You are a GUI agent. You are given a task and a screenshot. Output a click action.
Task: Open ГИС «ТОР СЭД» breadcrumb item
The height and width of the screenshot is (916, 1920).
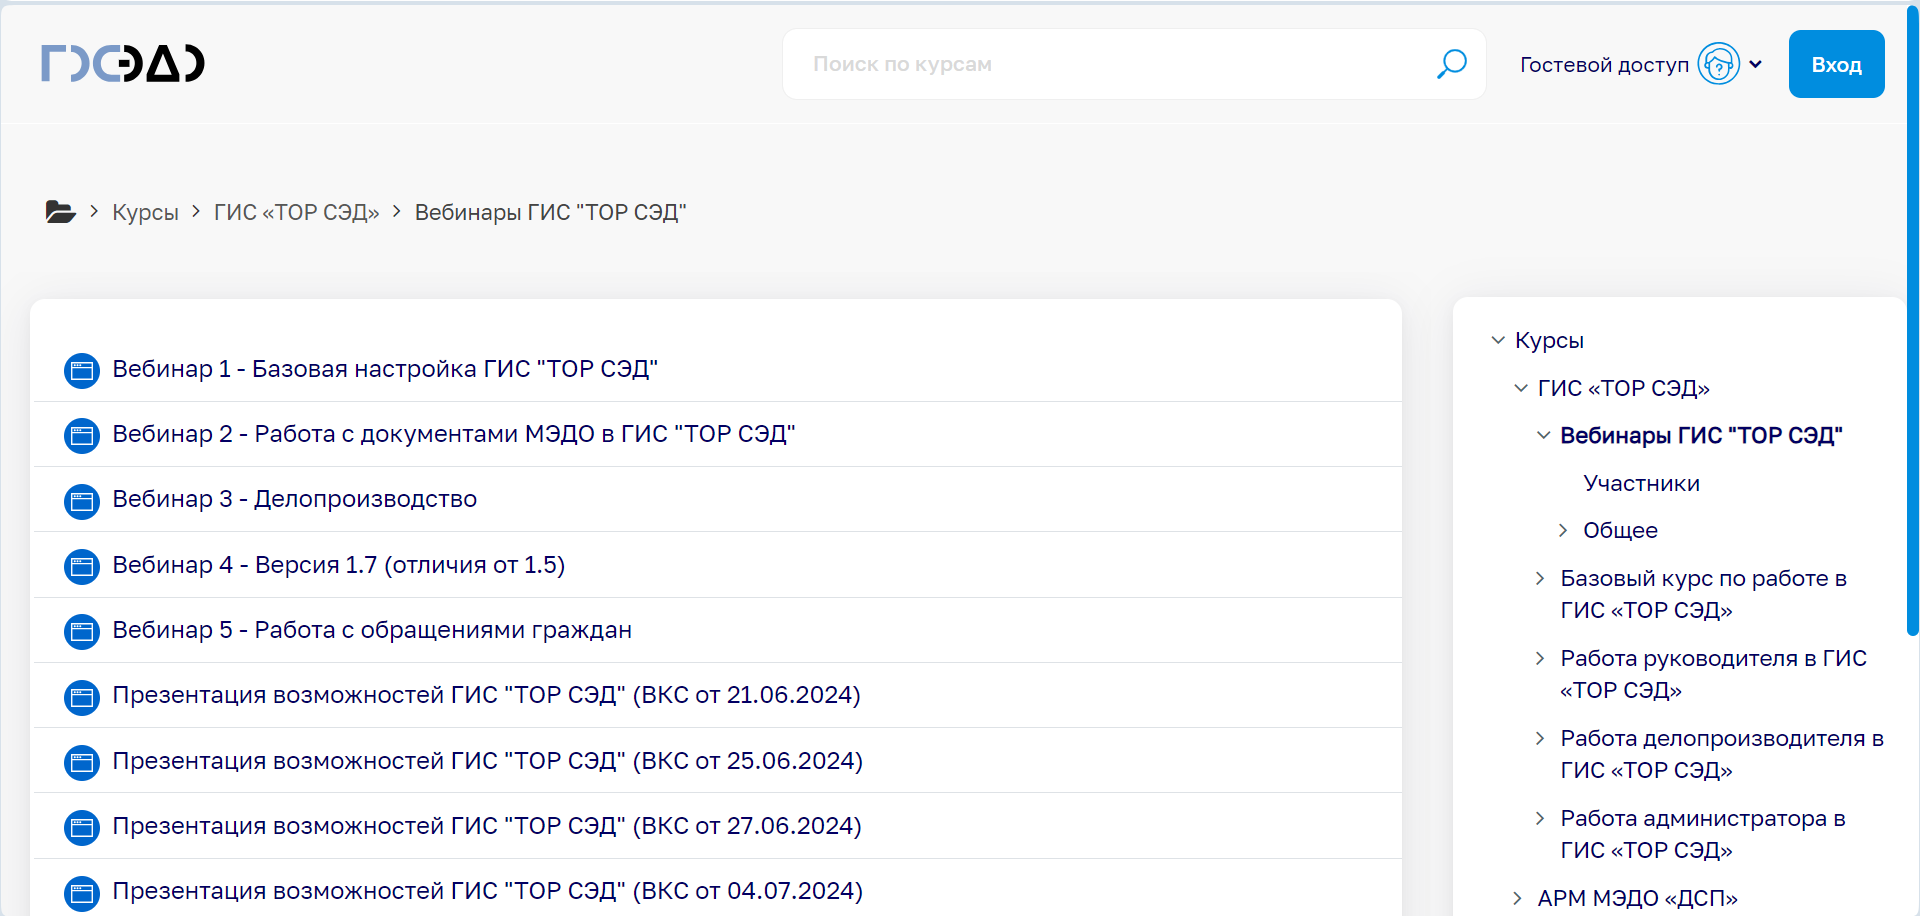pos(296,212)
